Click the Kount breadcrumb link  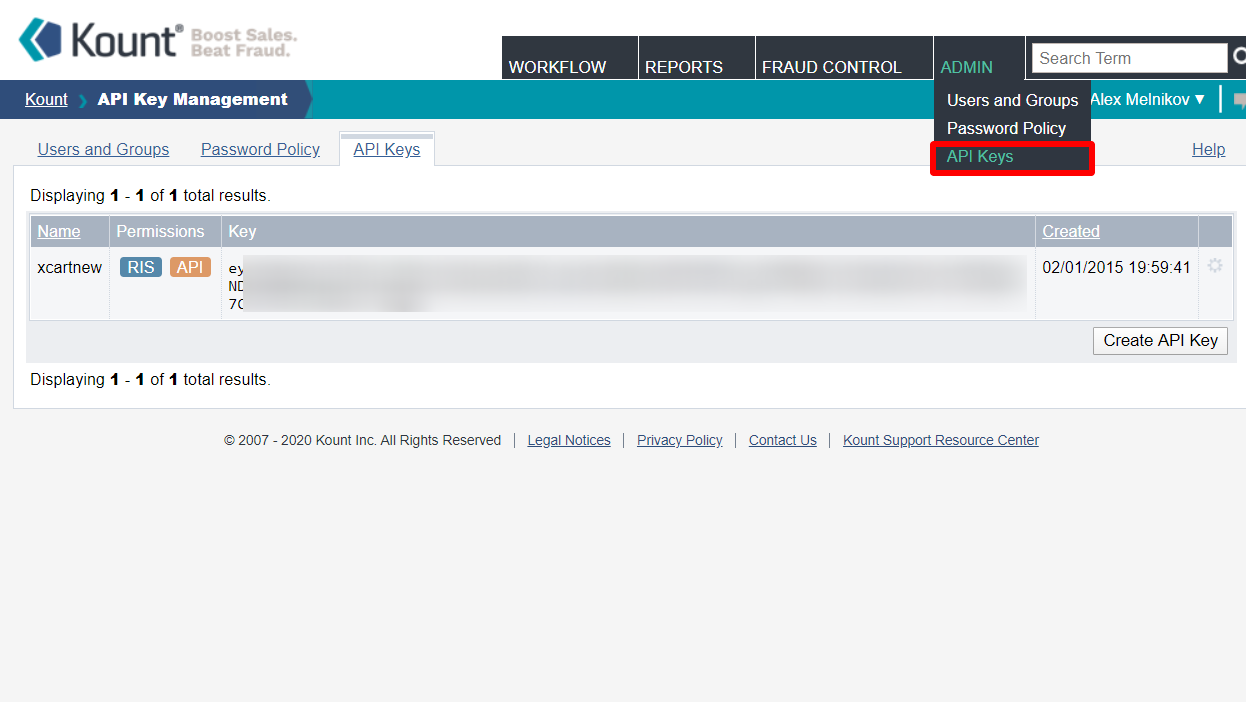click(x=47, y=99)
